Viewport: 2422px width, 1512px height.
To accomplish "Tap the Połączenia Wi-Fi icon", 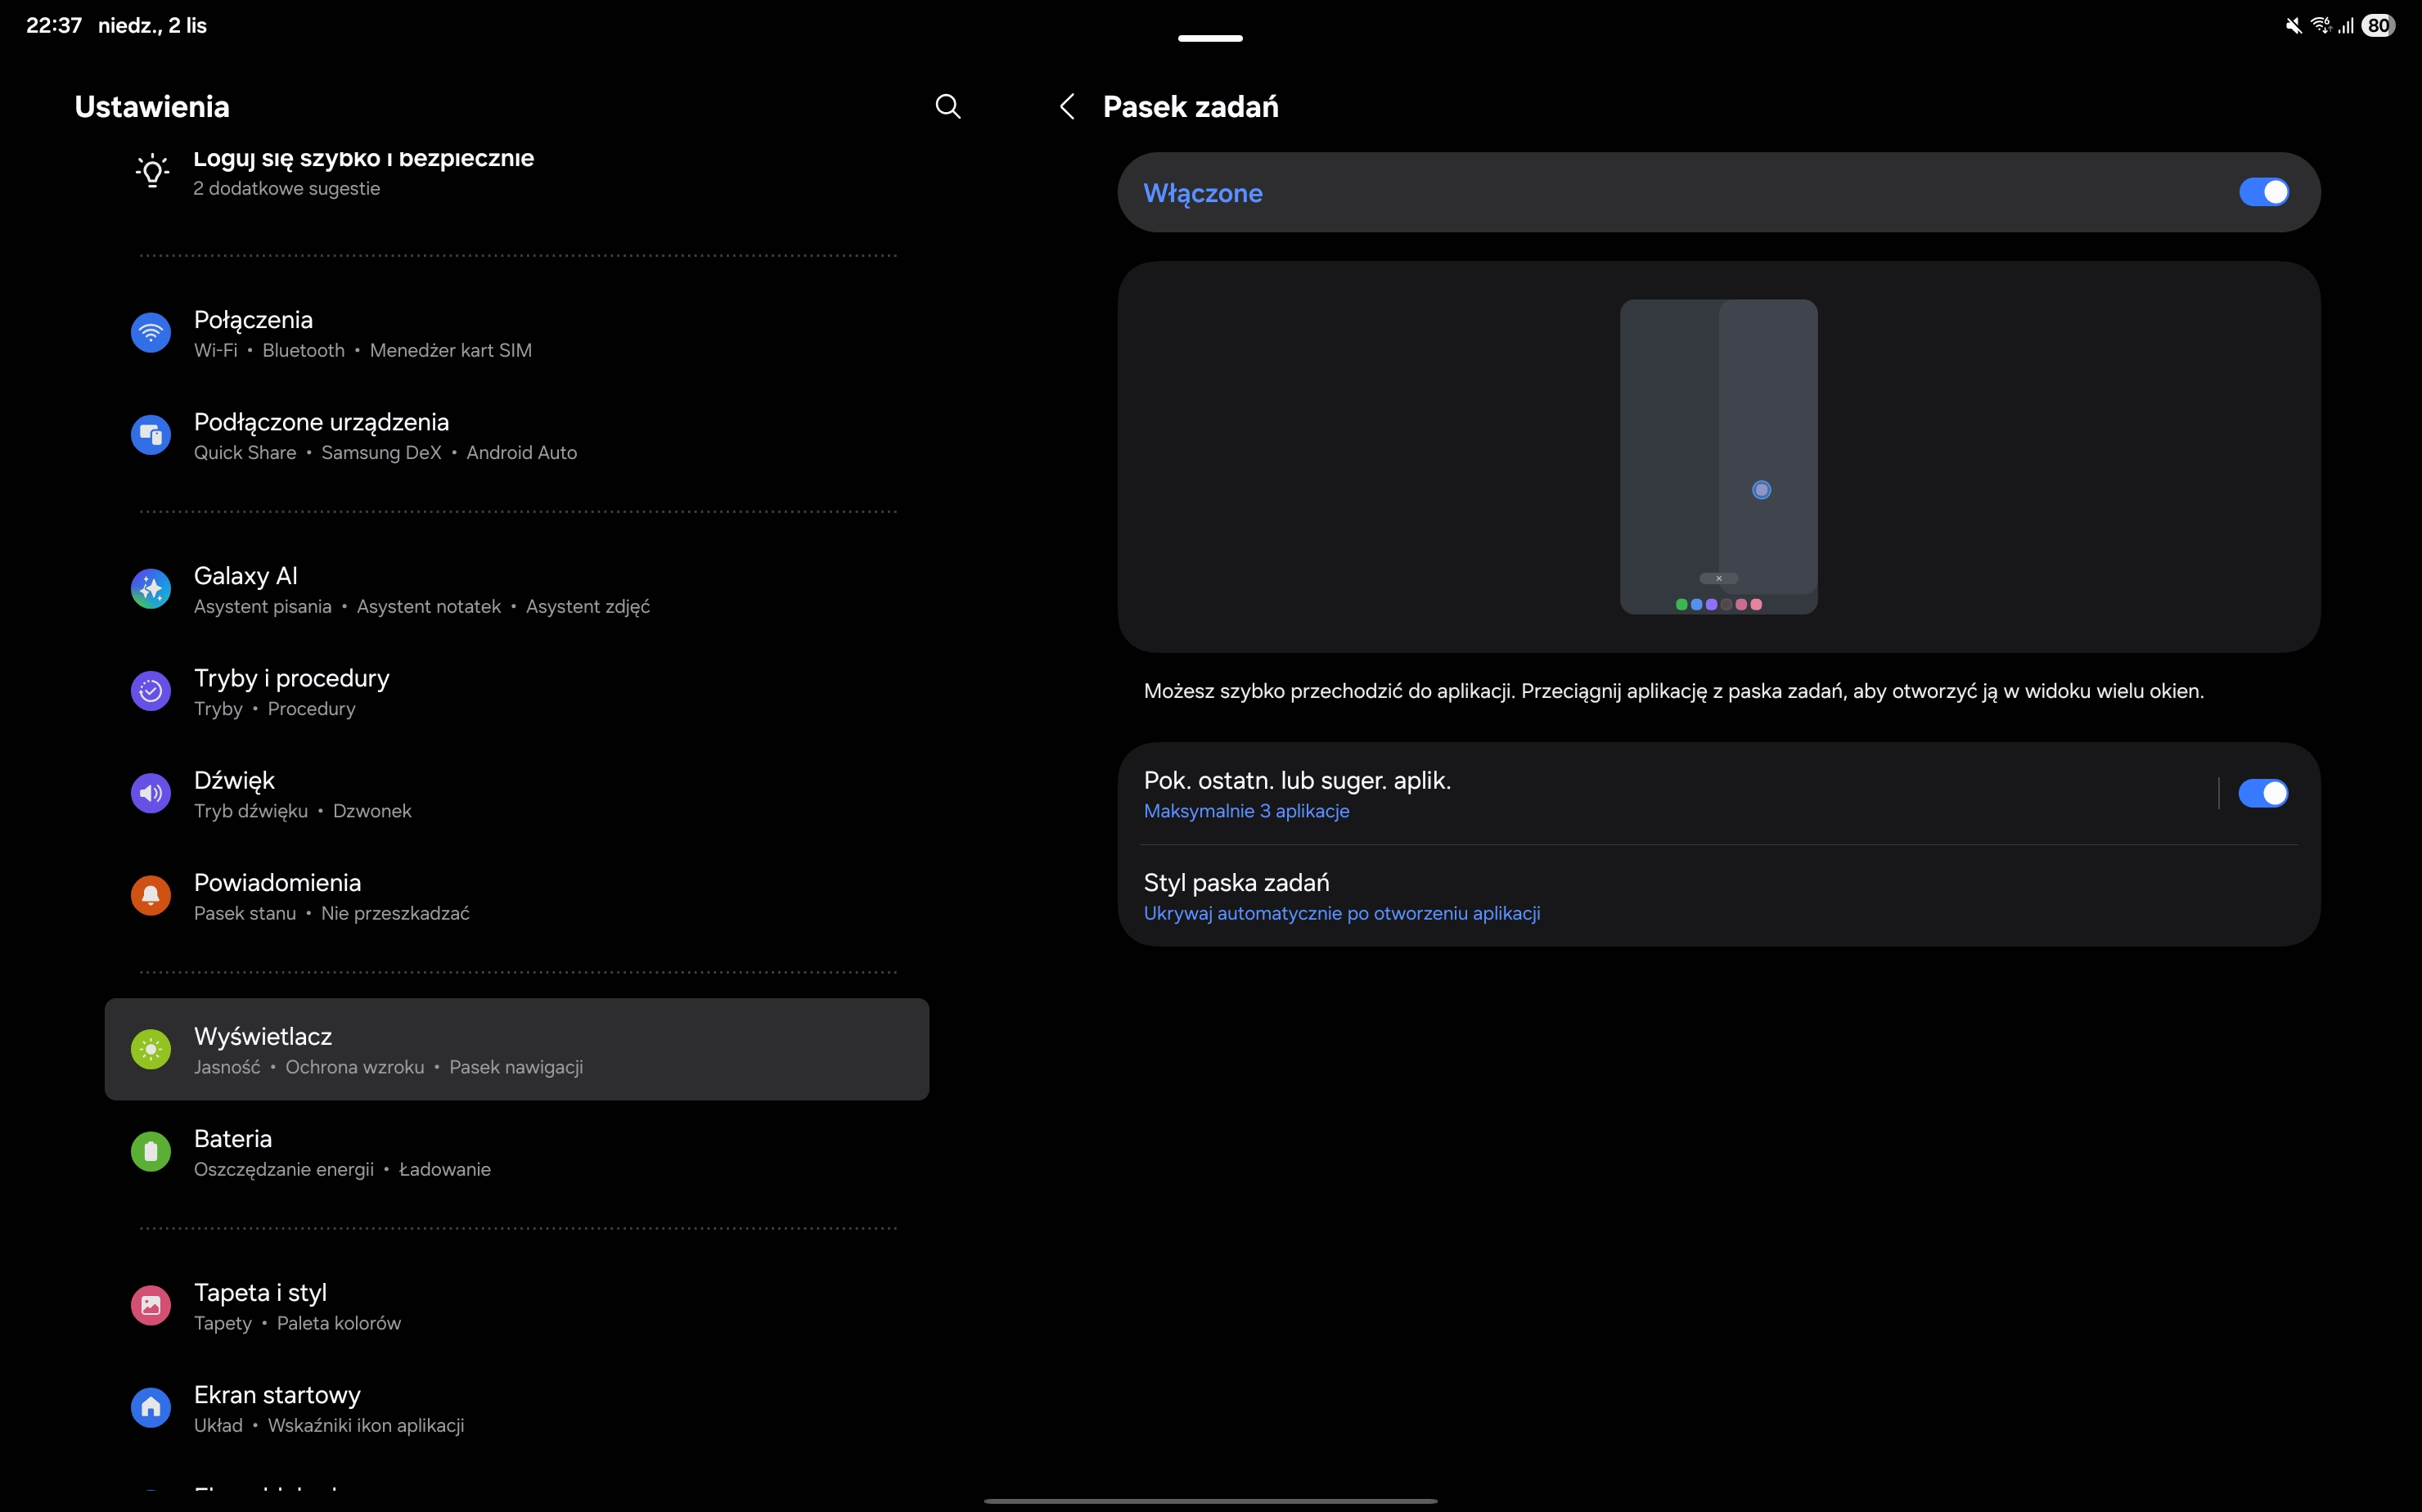I will coord(151,333).
